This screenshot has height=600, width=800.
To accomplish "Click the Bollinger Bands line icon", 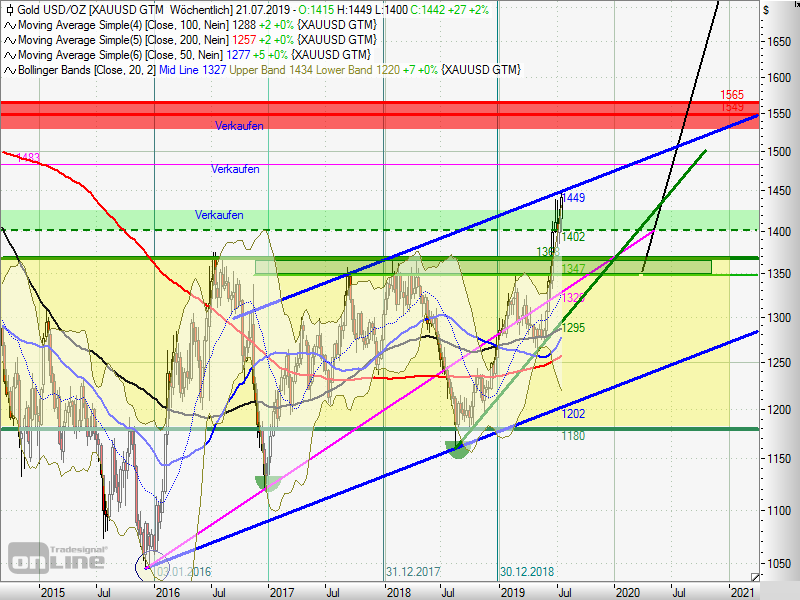I will click(x=9, y=70).
